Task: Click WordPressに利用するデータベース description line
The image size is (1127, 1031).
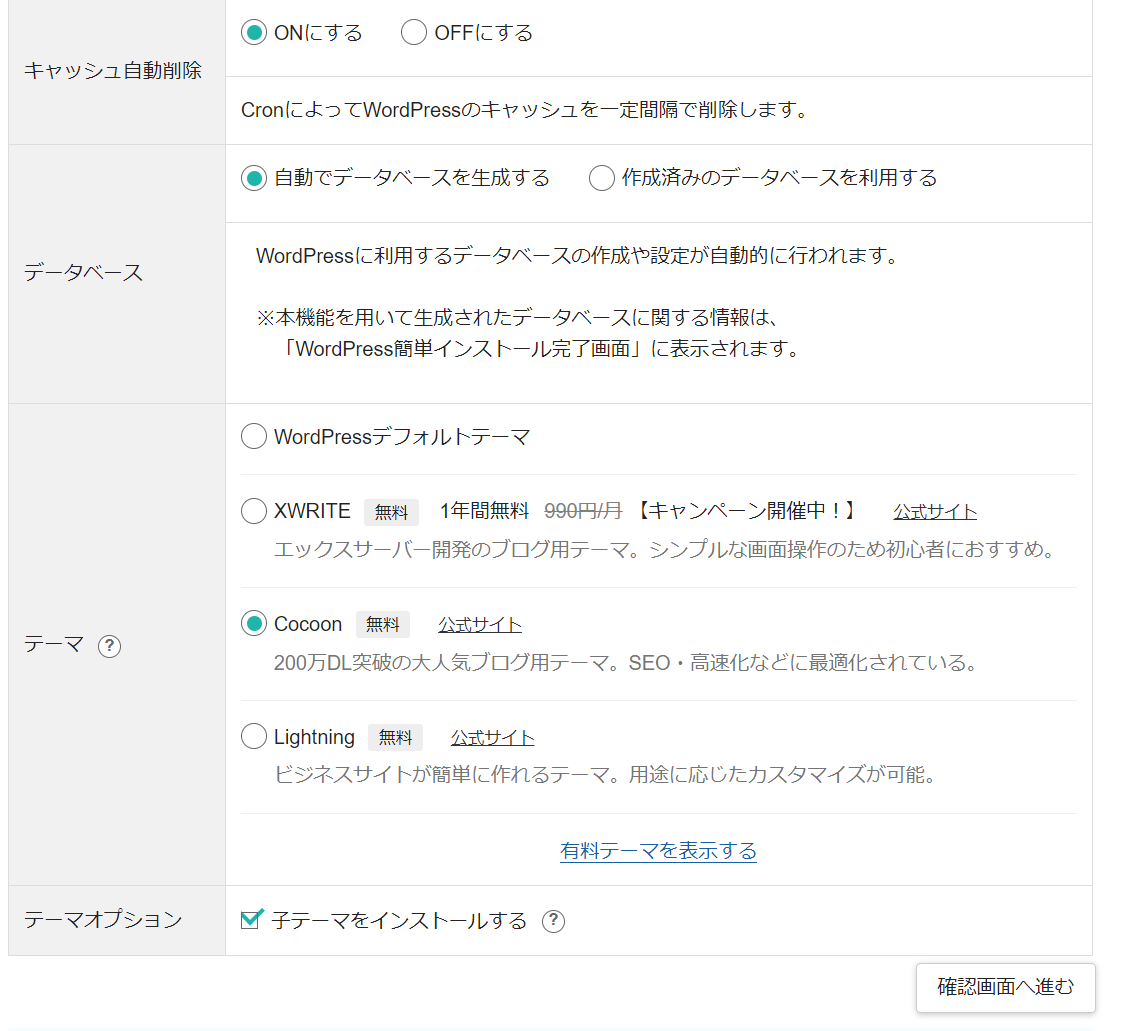Action: [x=577, y=256]
